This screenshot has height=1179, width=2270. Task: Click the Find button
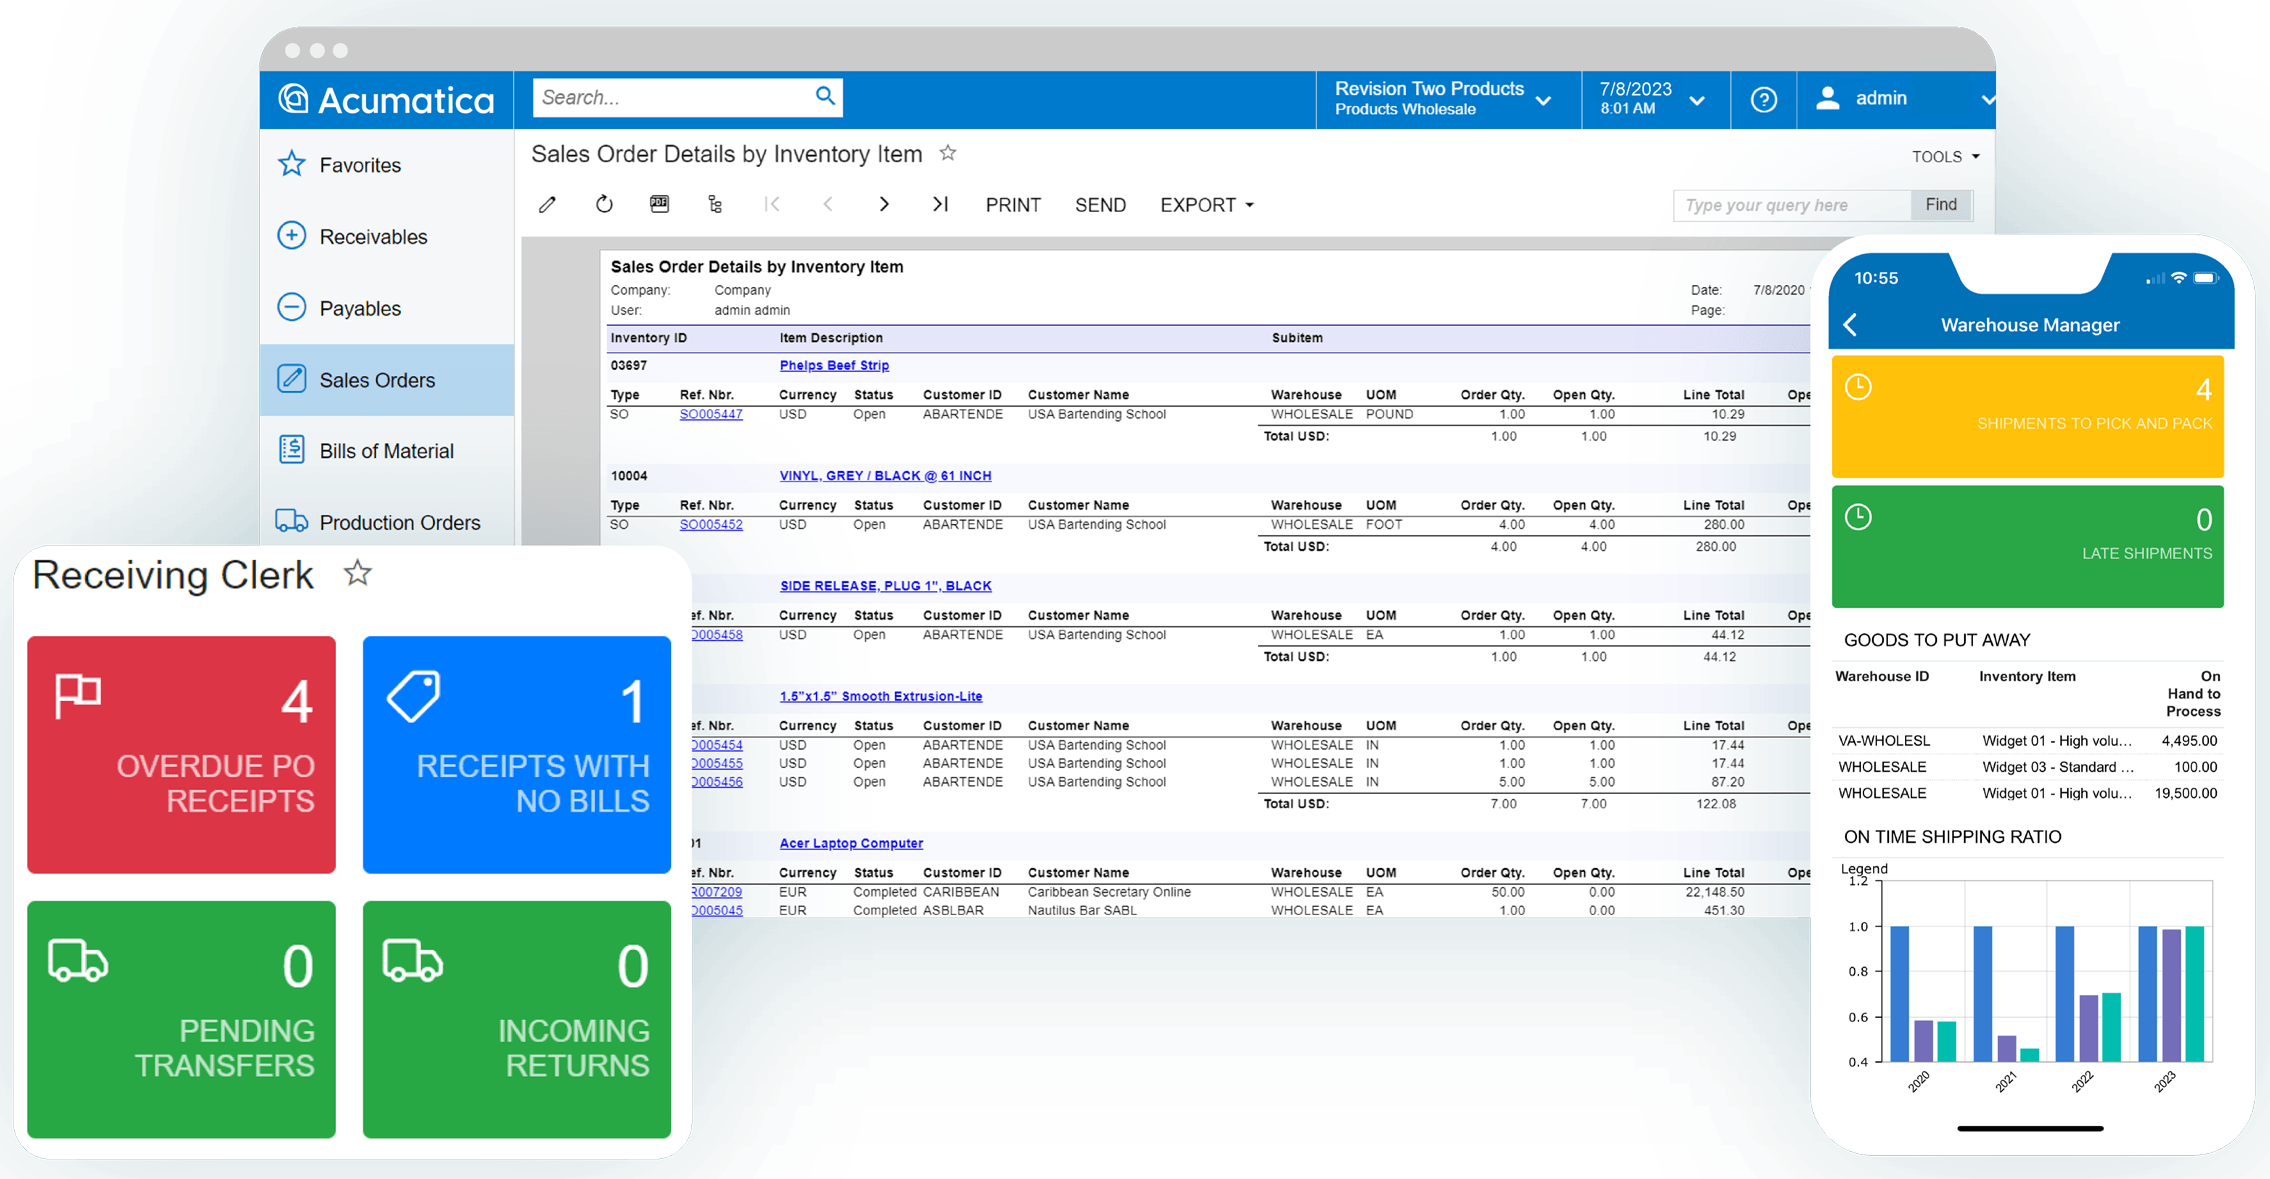[1941, 204]
